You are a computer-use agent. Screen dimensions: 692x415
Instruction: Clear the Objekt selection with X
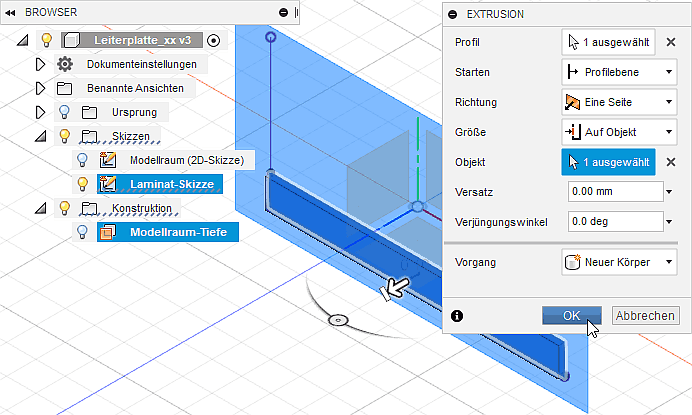tap(671, 161)
